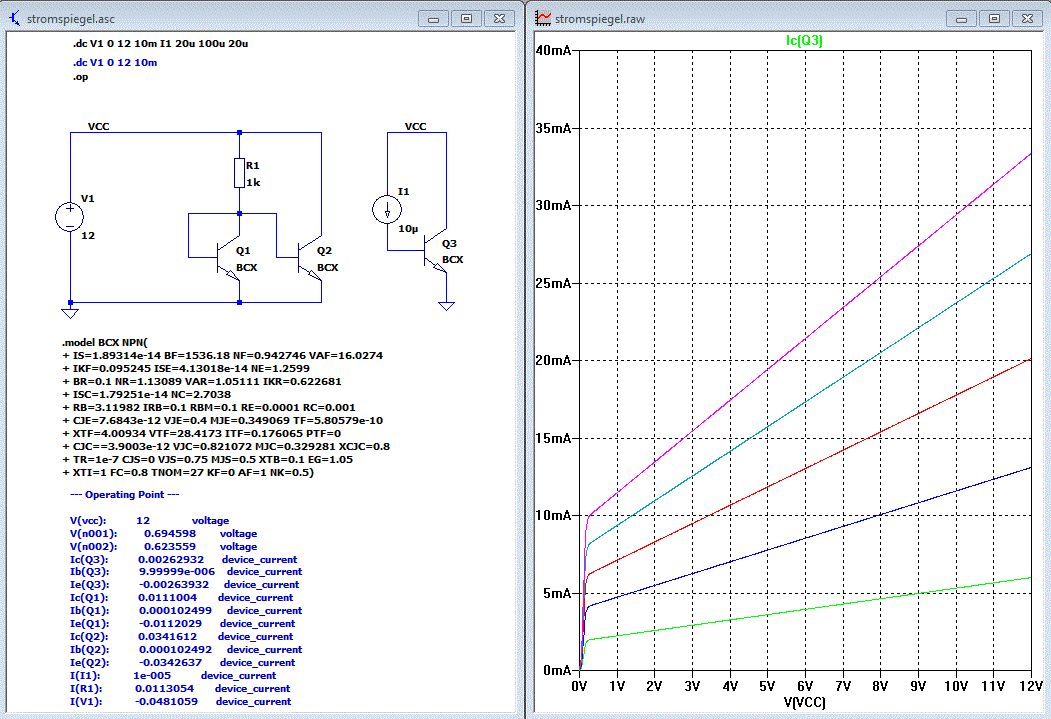Click the blue .dc V1 0 12 10m directive
The height and width of the screenshot is (719, 1051).
click(x=115, y=62)
